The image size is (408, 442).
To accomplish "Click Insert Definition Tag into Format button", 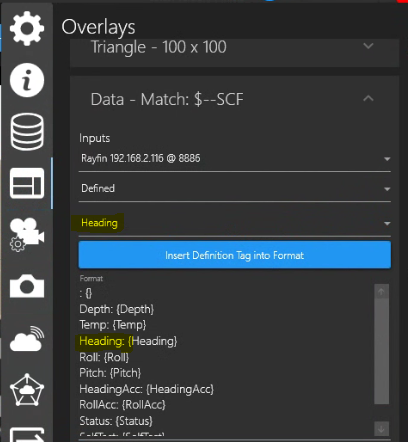I will [x=235, y=255].
